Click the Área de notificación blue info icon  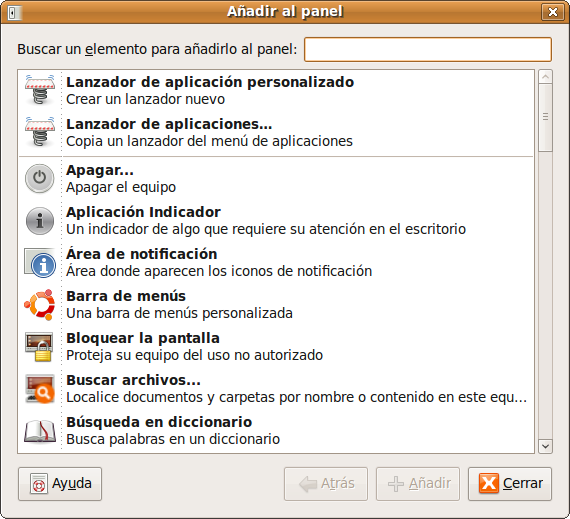tap(40, 263)
